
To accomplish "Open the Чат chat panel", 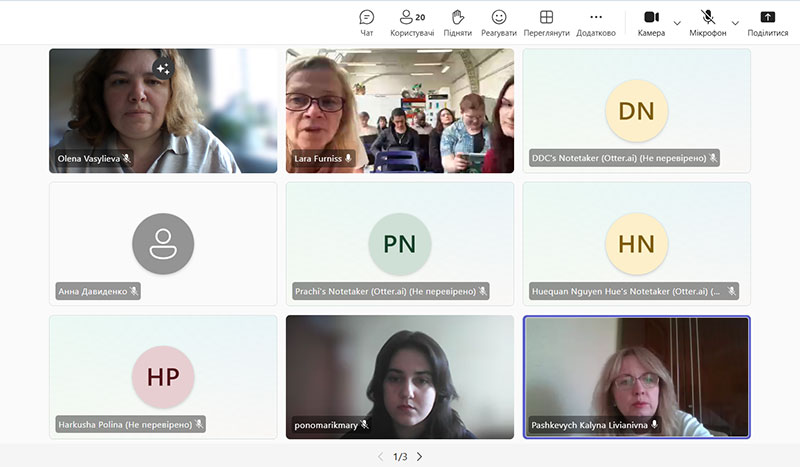I will tap(366, 23).
